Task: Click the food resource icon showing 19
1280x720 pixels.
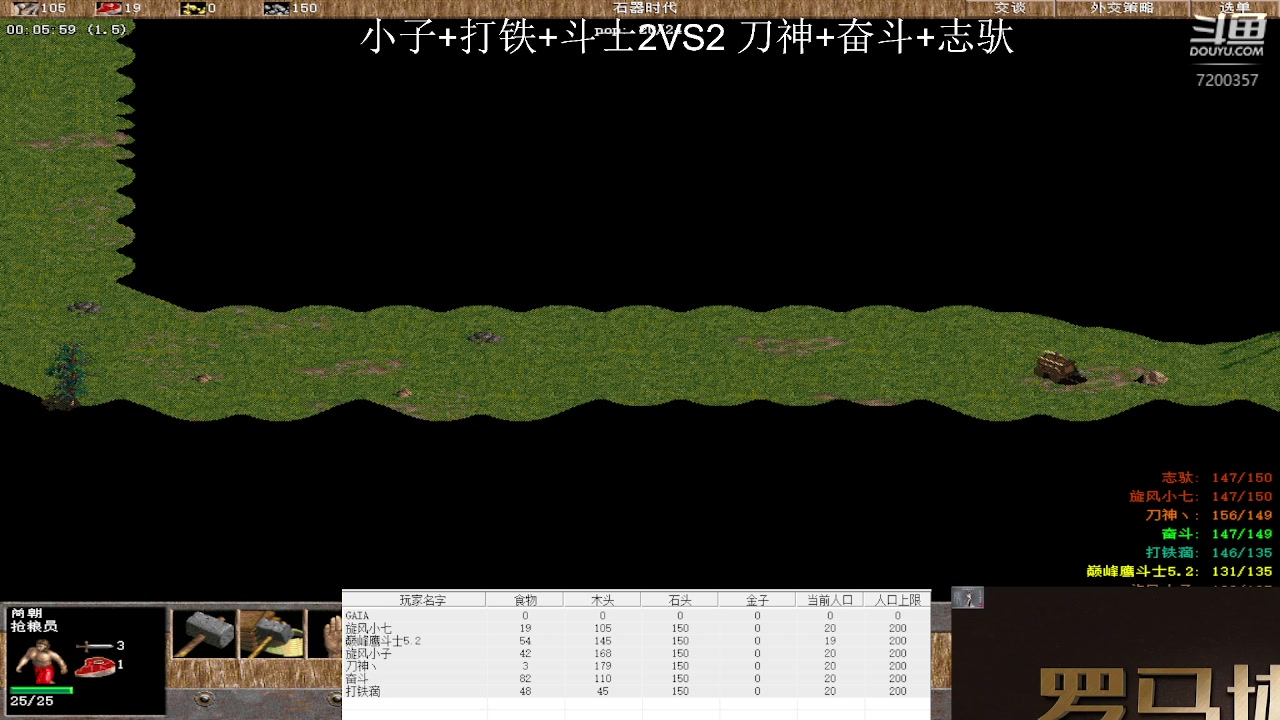Action: click(108, 8)
